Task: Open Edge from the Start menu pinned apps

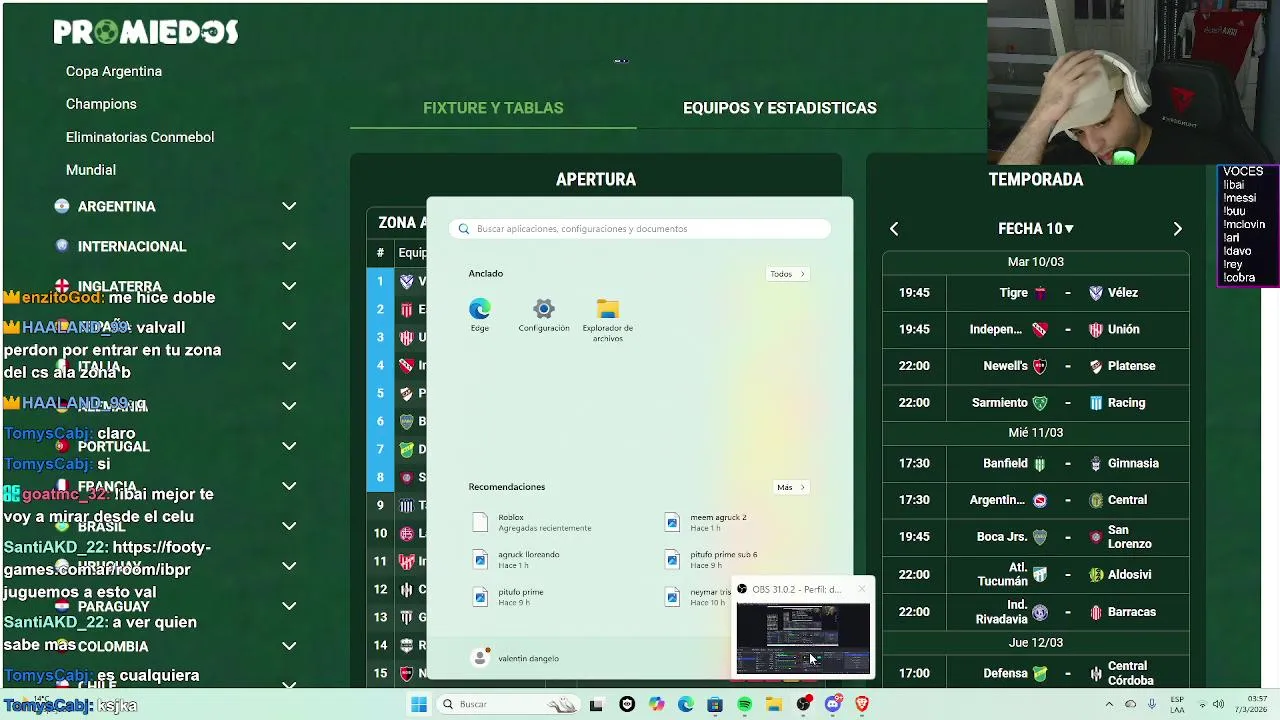Action: tap(480, 315)
